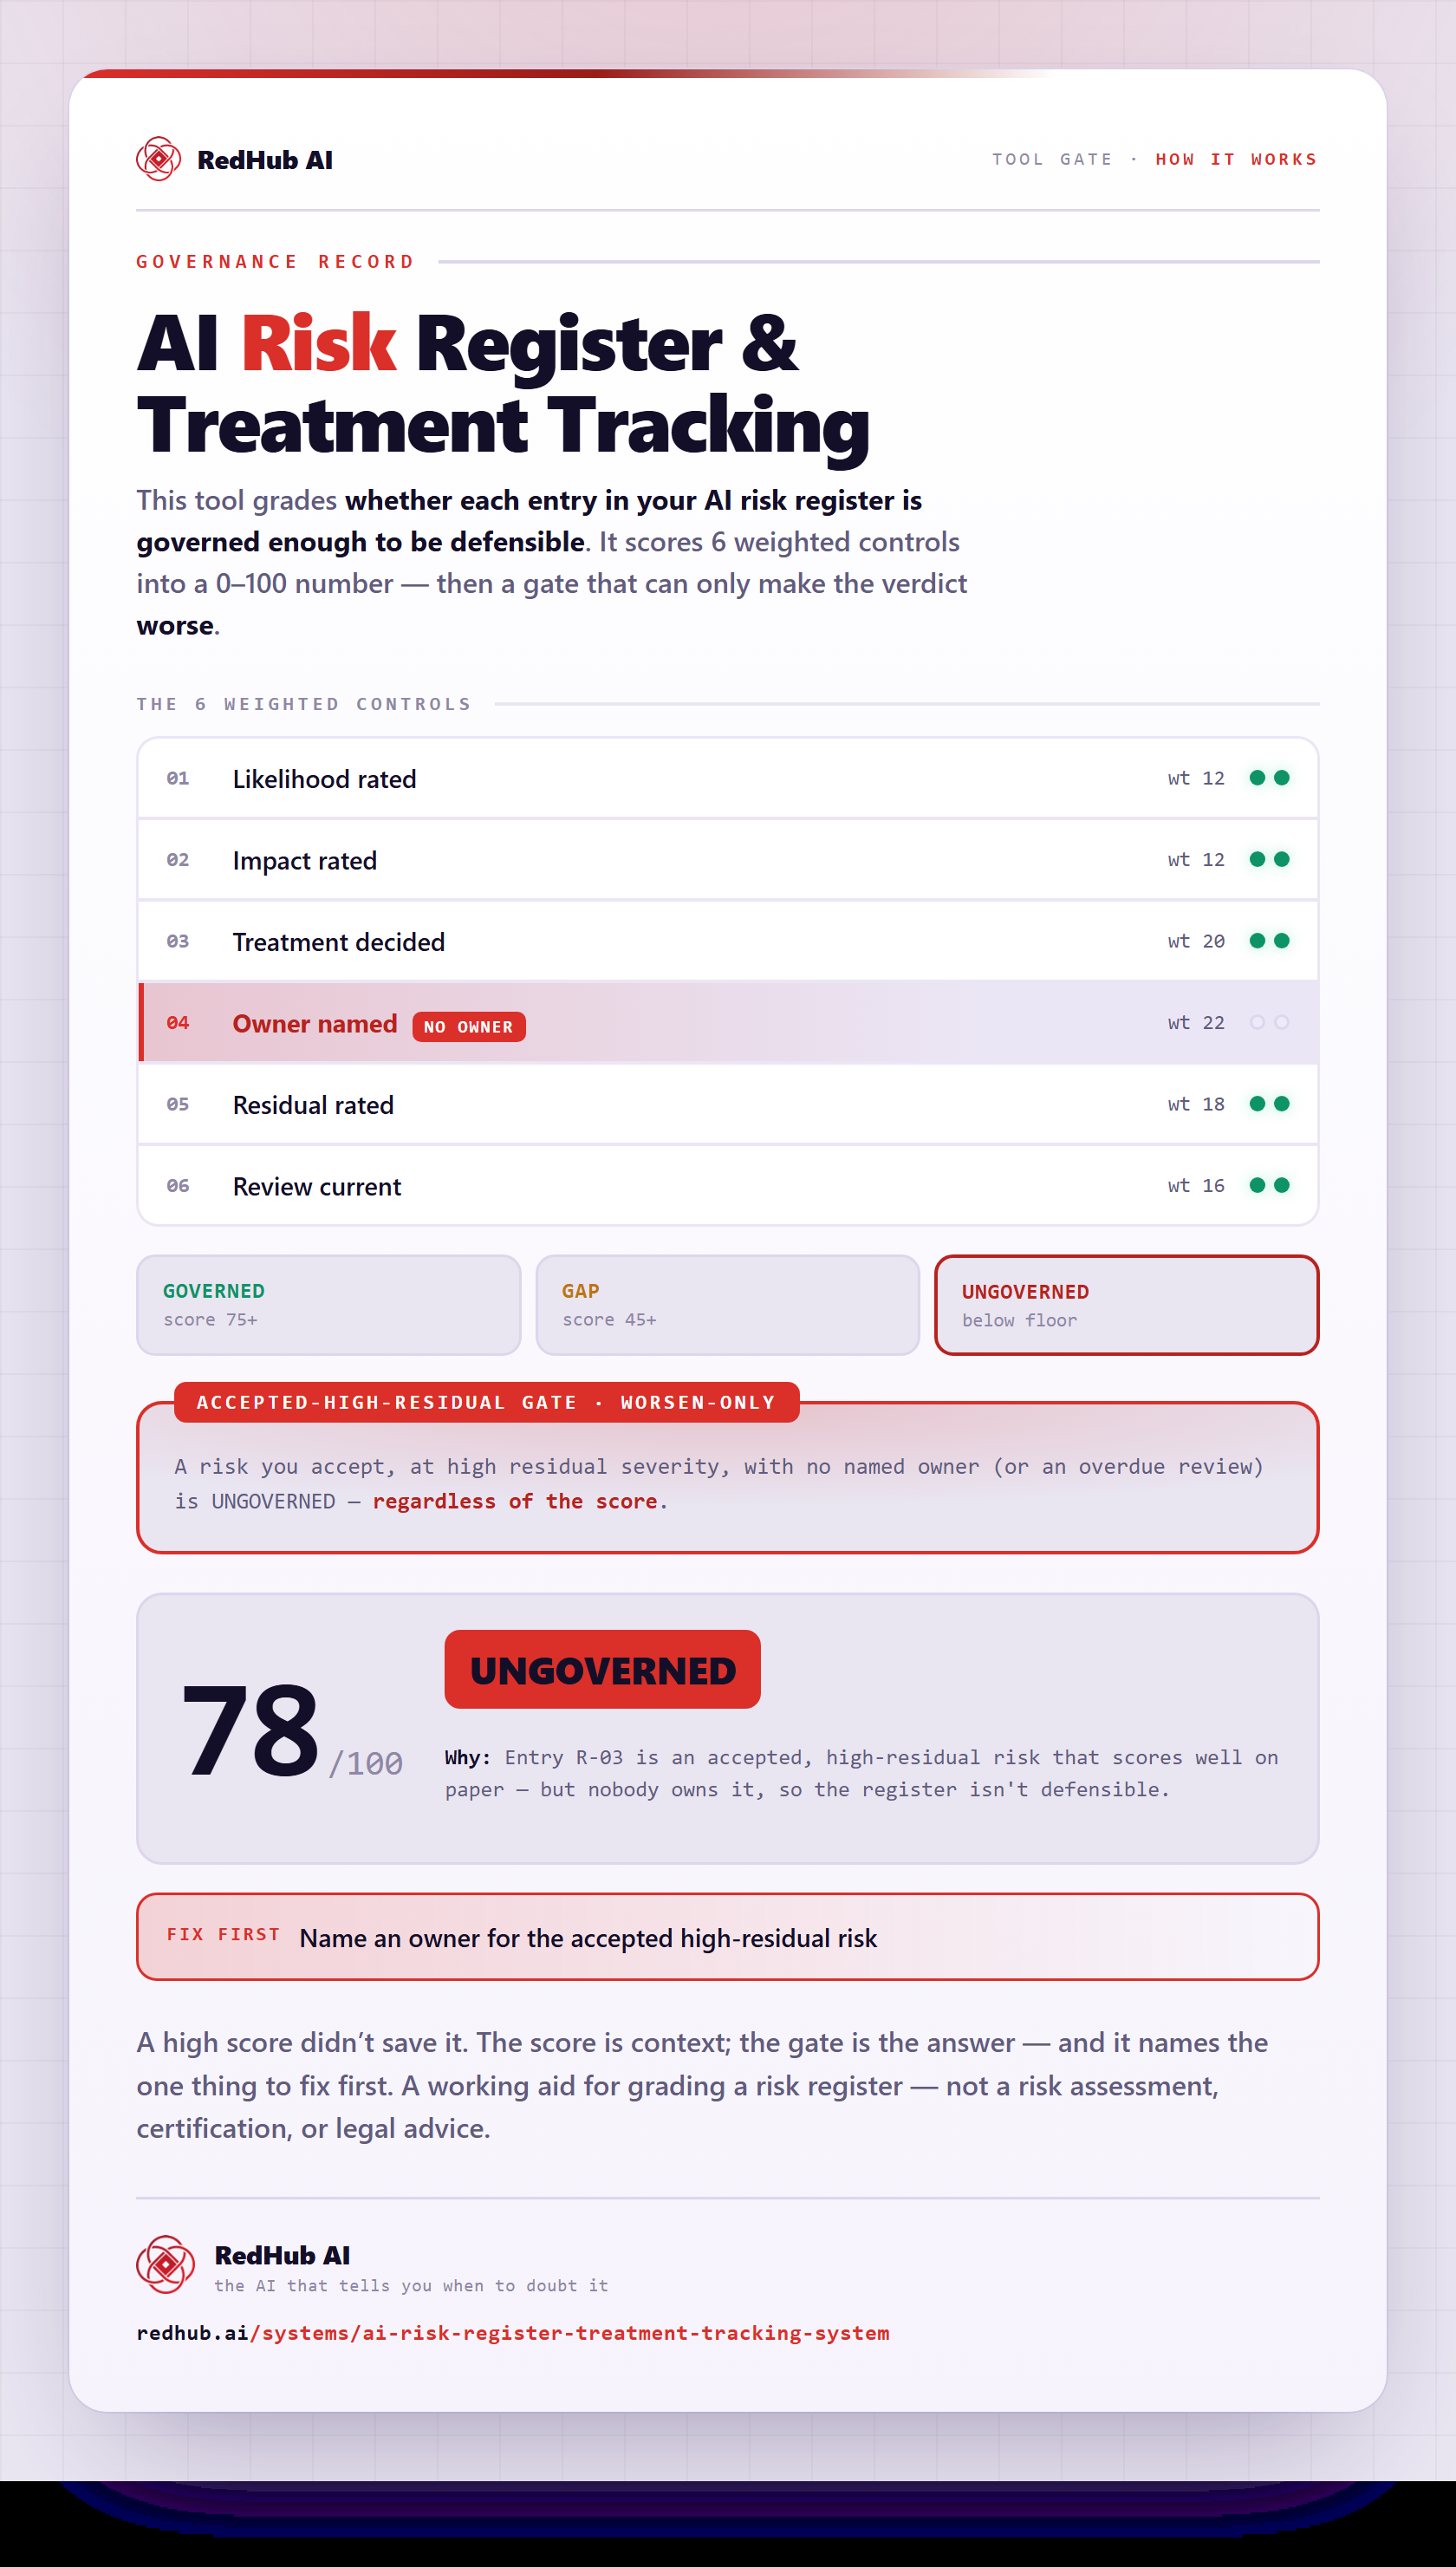1456x2567 pixels.
Task: Click status dots beside Treatment decided
Action: click(1269, 941)
